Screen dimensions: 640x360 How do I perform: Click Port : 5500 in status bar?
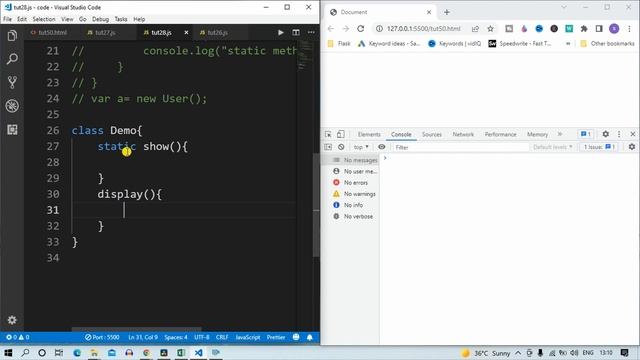click(x=102, y=337)
